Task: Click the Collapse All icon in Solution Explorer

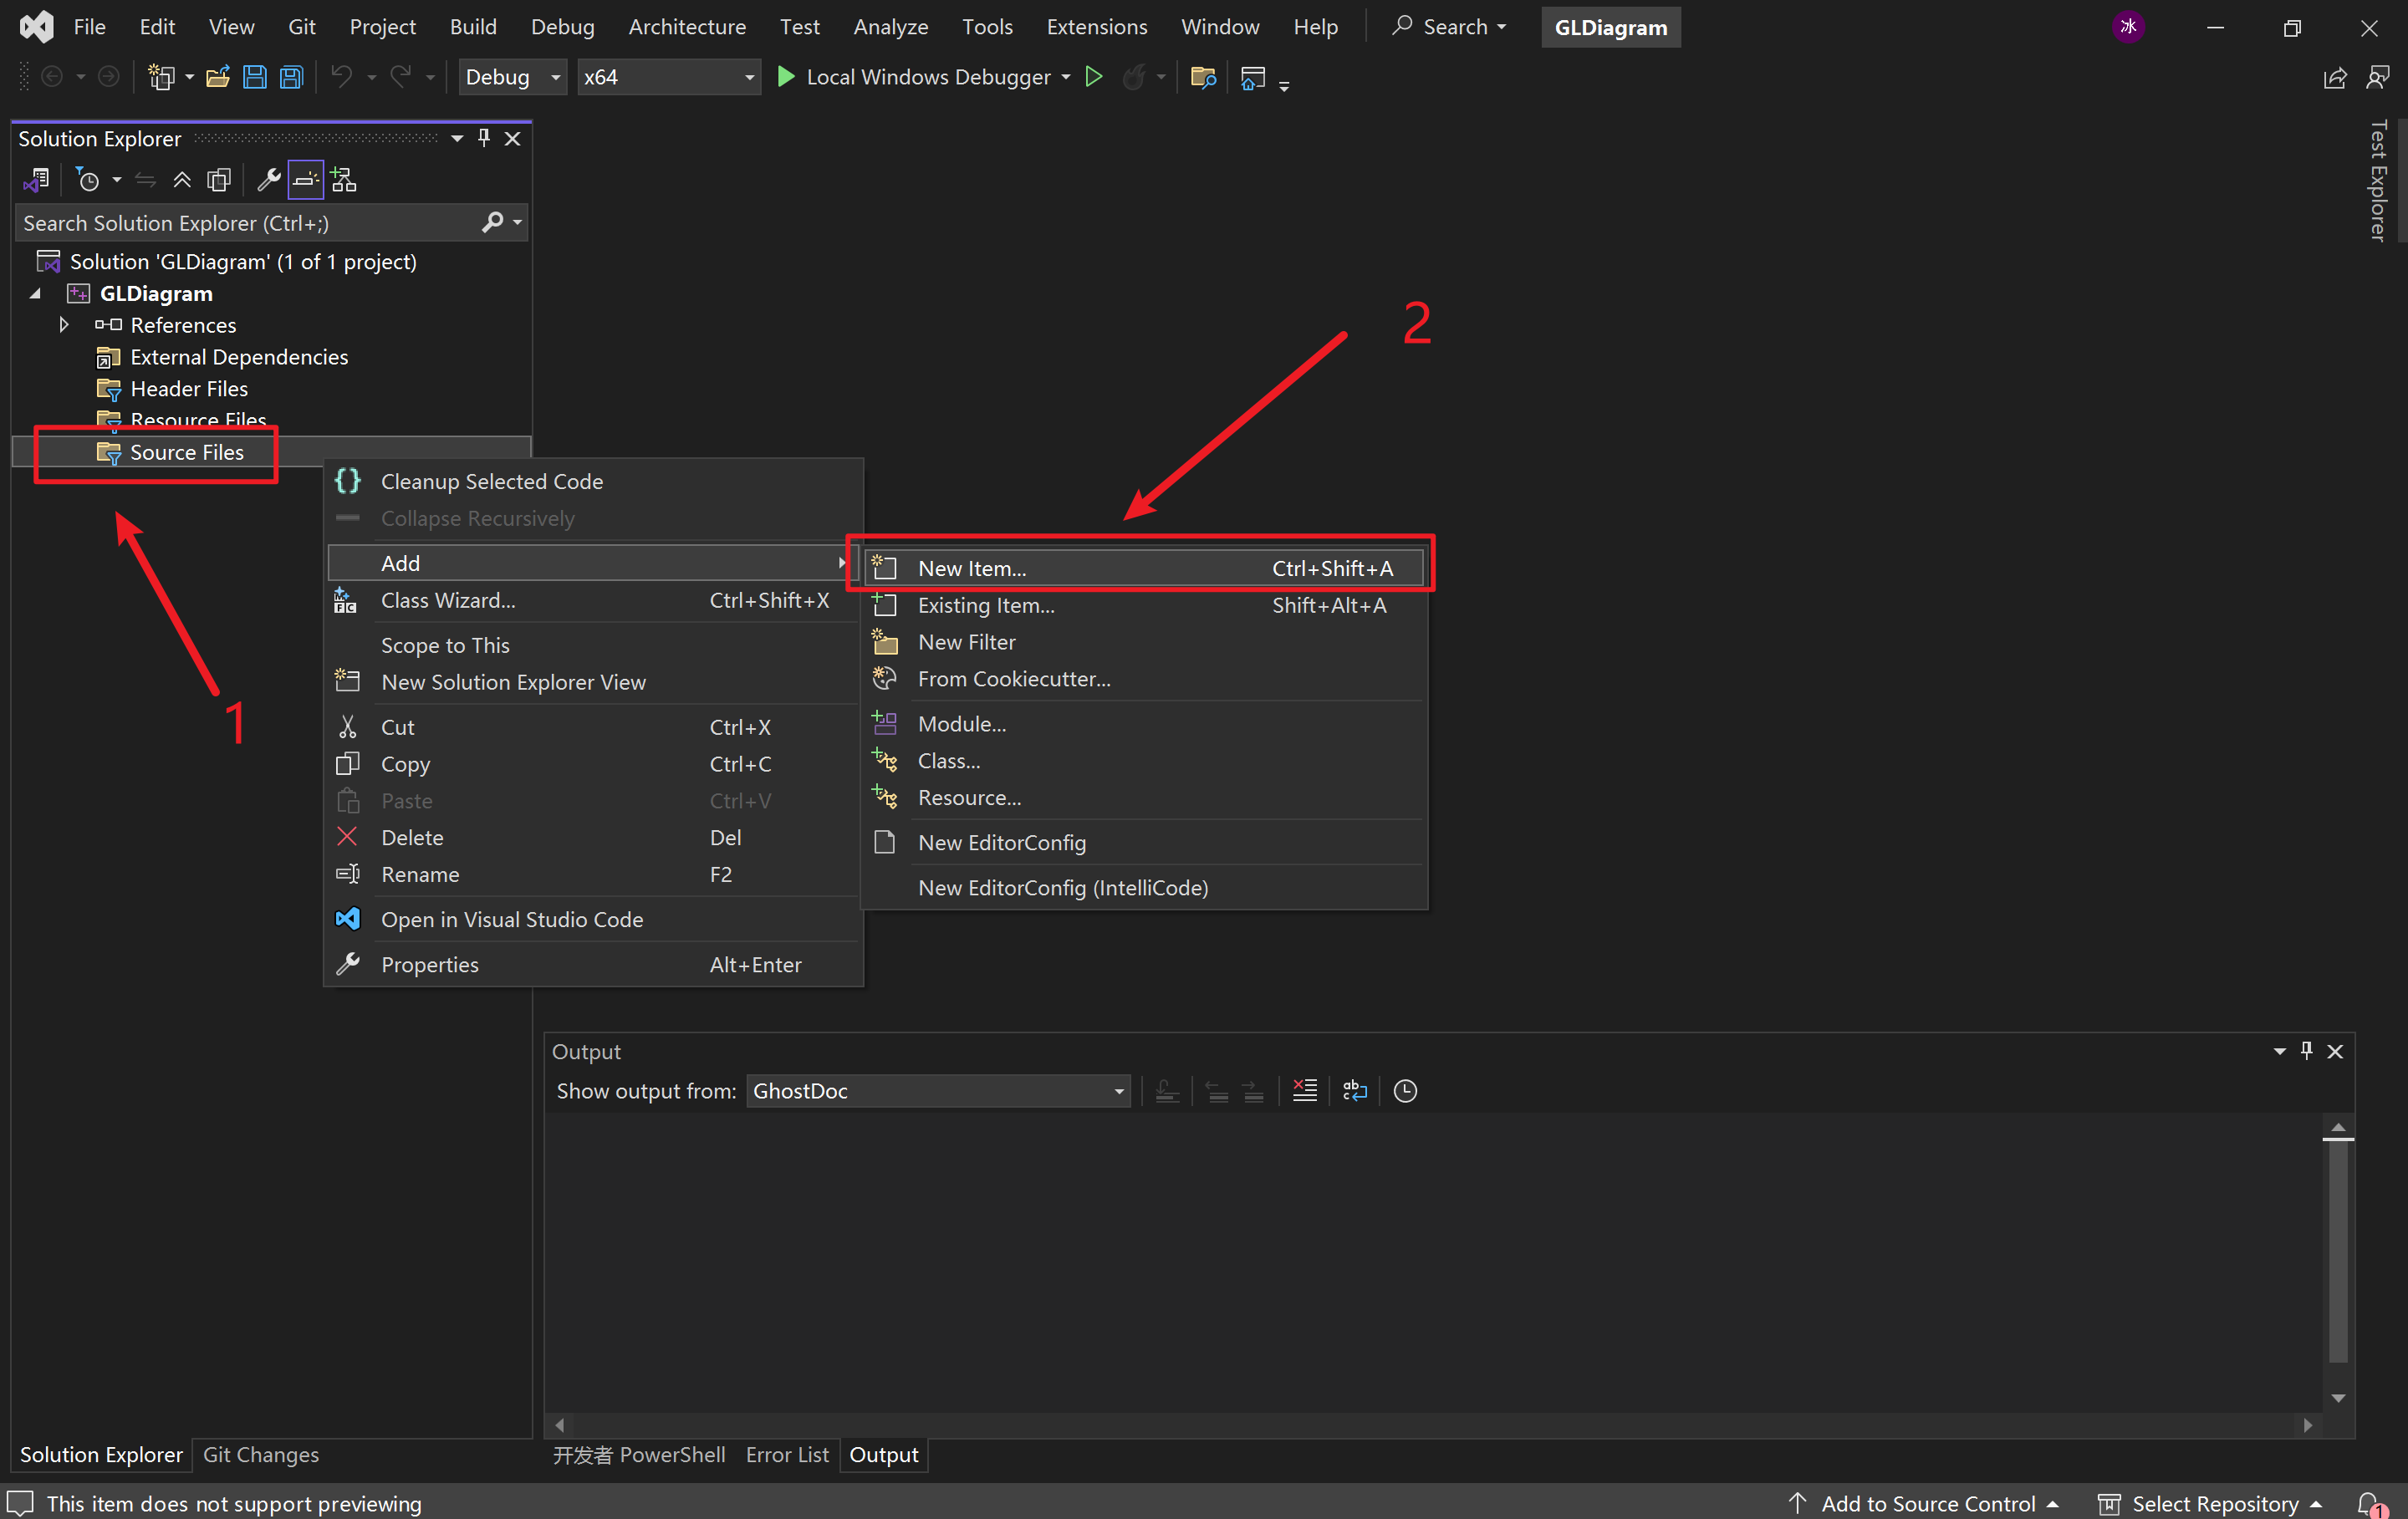Action: pyautogui.click(x=182, y=180)
